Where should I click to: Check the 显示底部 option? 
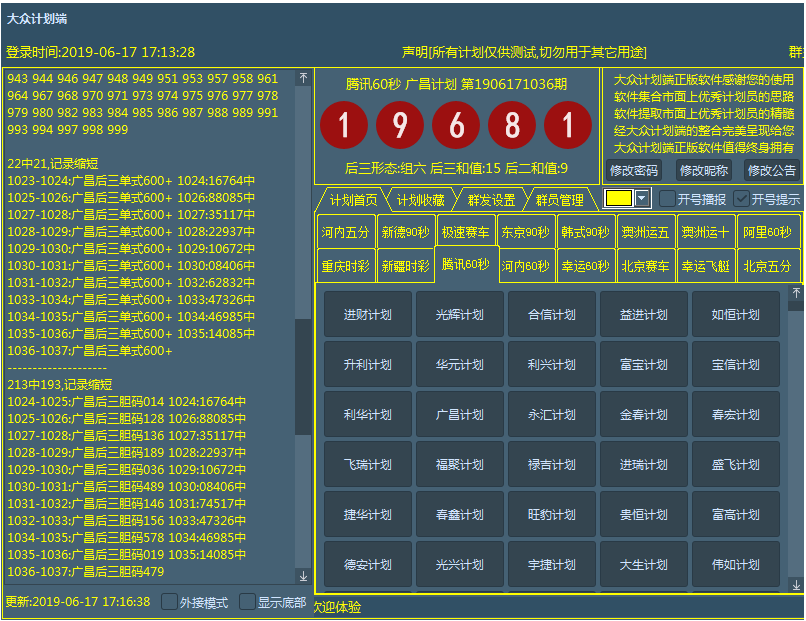tap(247, 602)
